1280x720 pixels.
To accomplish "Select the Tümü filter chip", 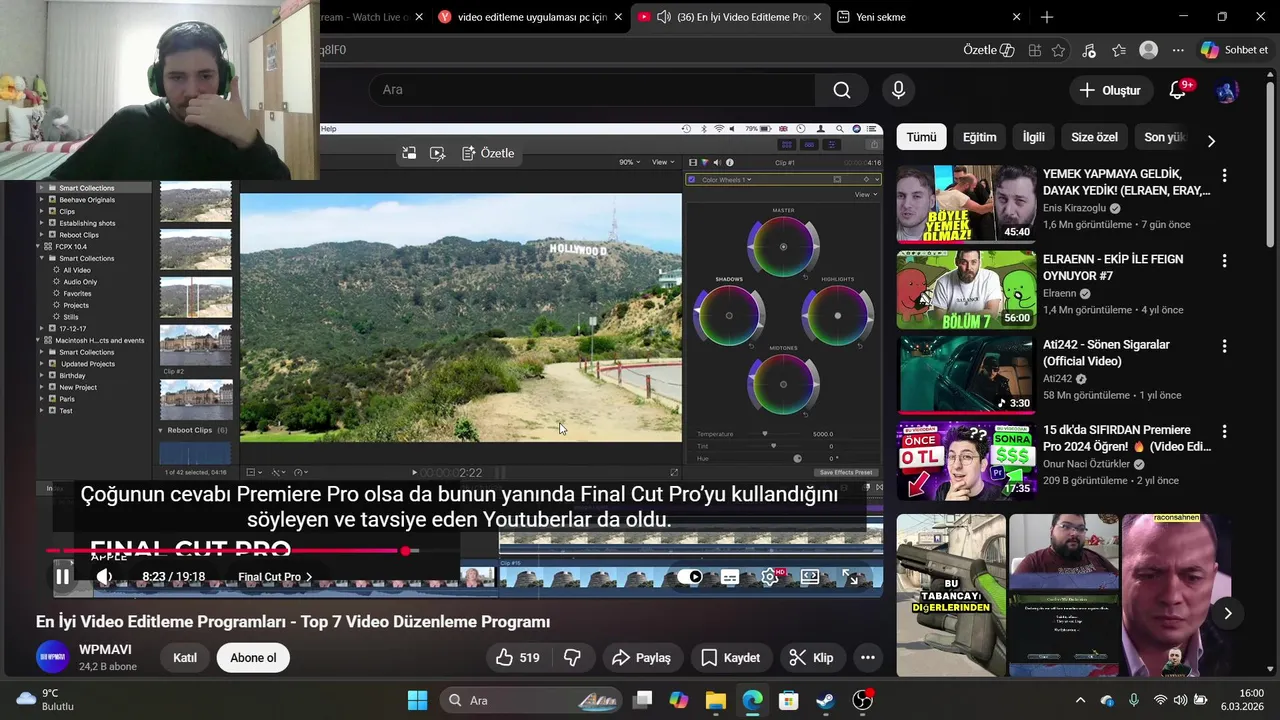I will 921,137.
